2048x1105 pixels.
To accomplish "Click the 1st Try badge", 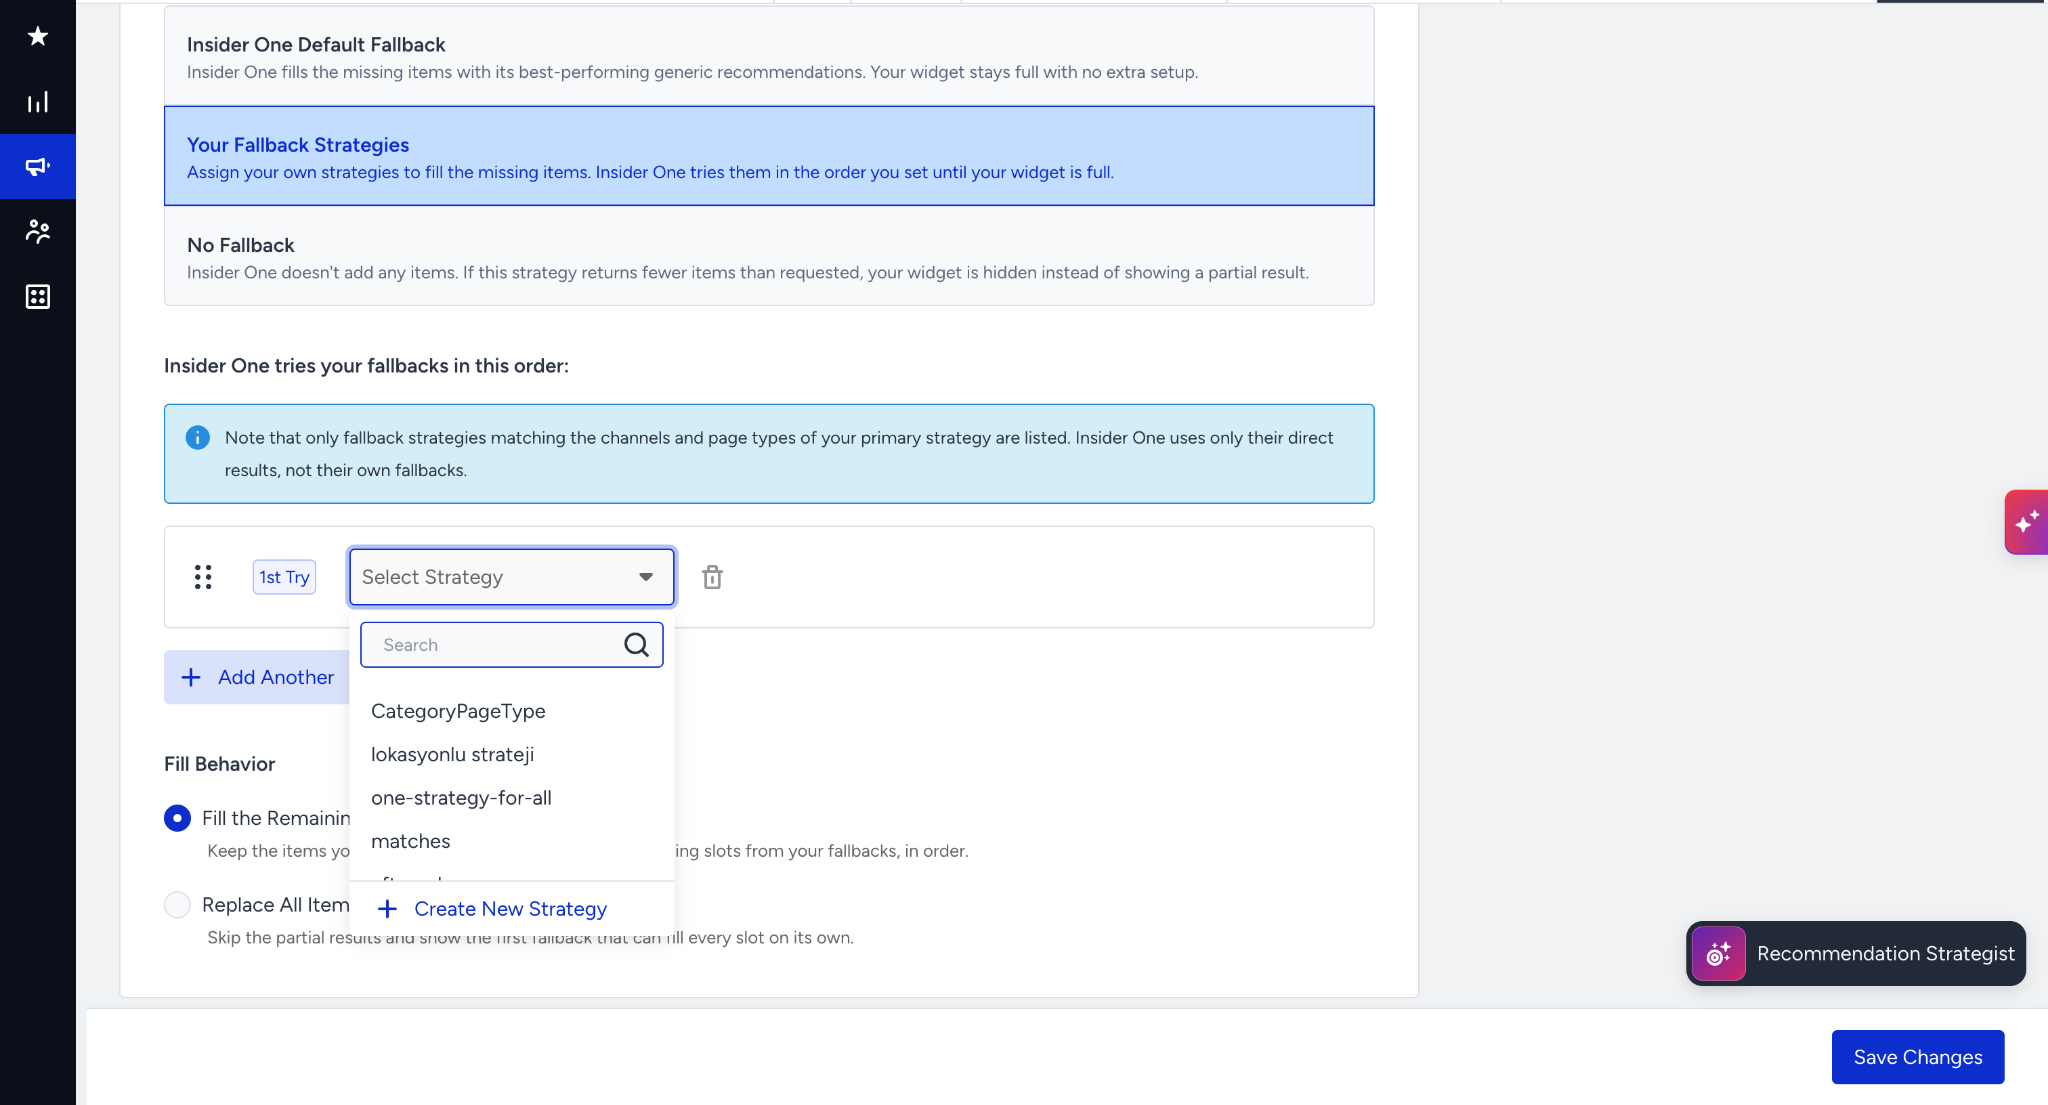I will click(x=284, y=577).
